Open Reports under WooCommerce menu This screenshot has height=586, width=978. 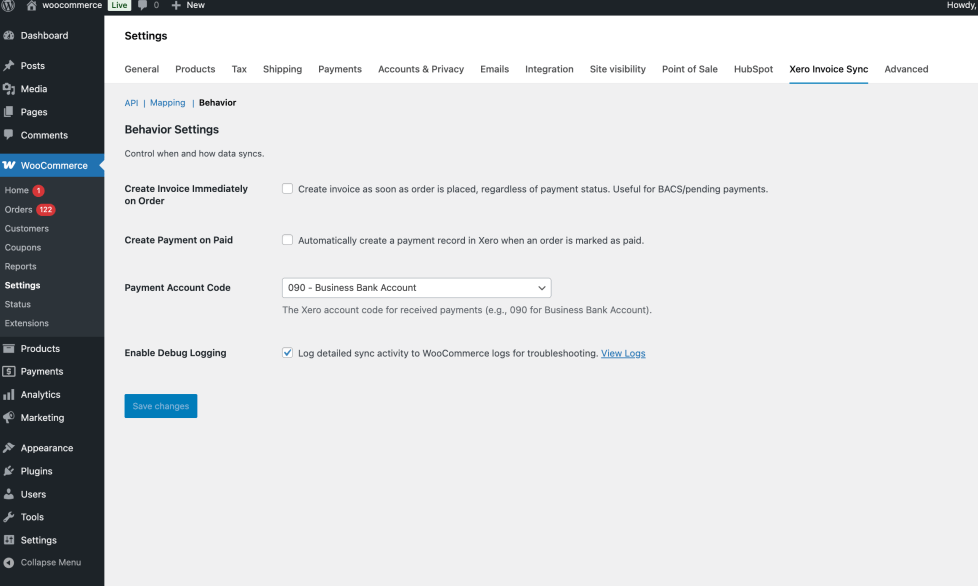[x=21, y=266]
